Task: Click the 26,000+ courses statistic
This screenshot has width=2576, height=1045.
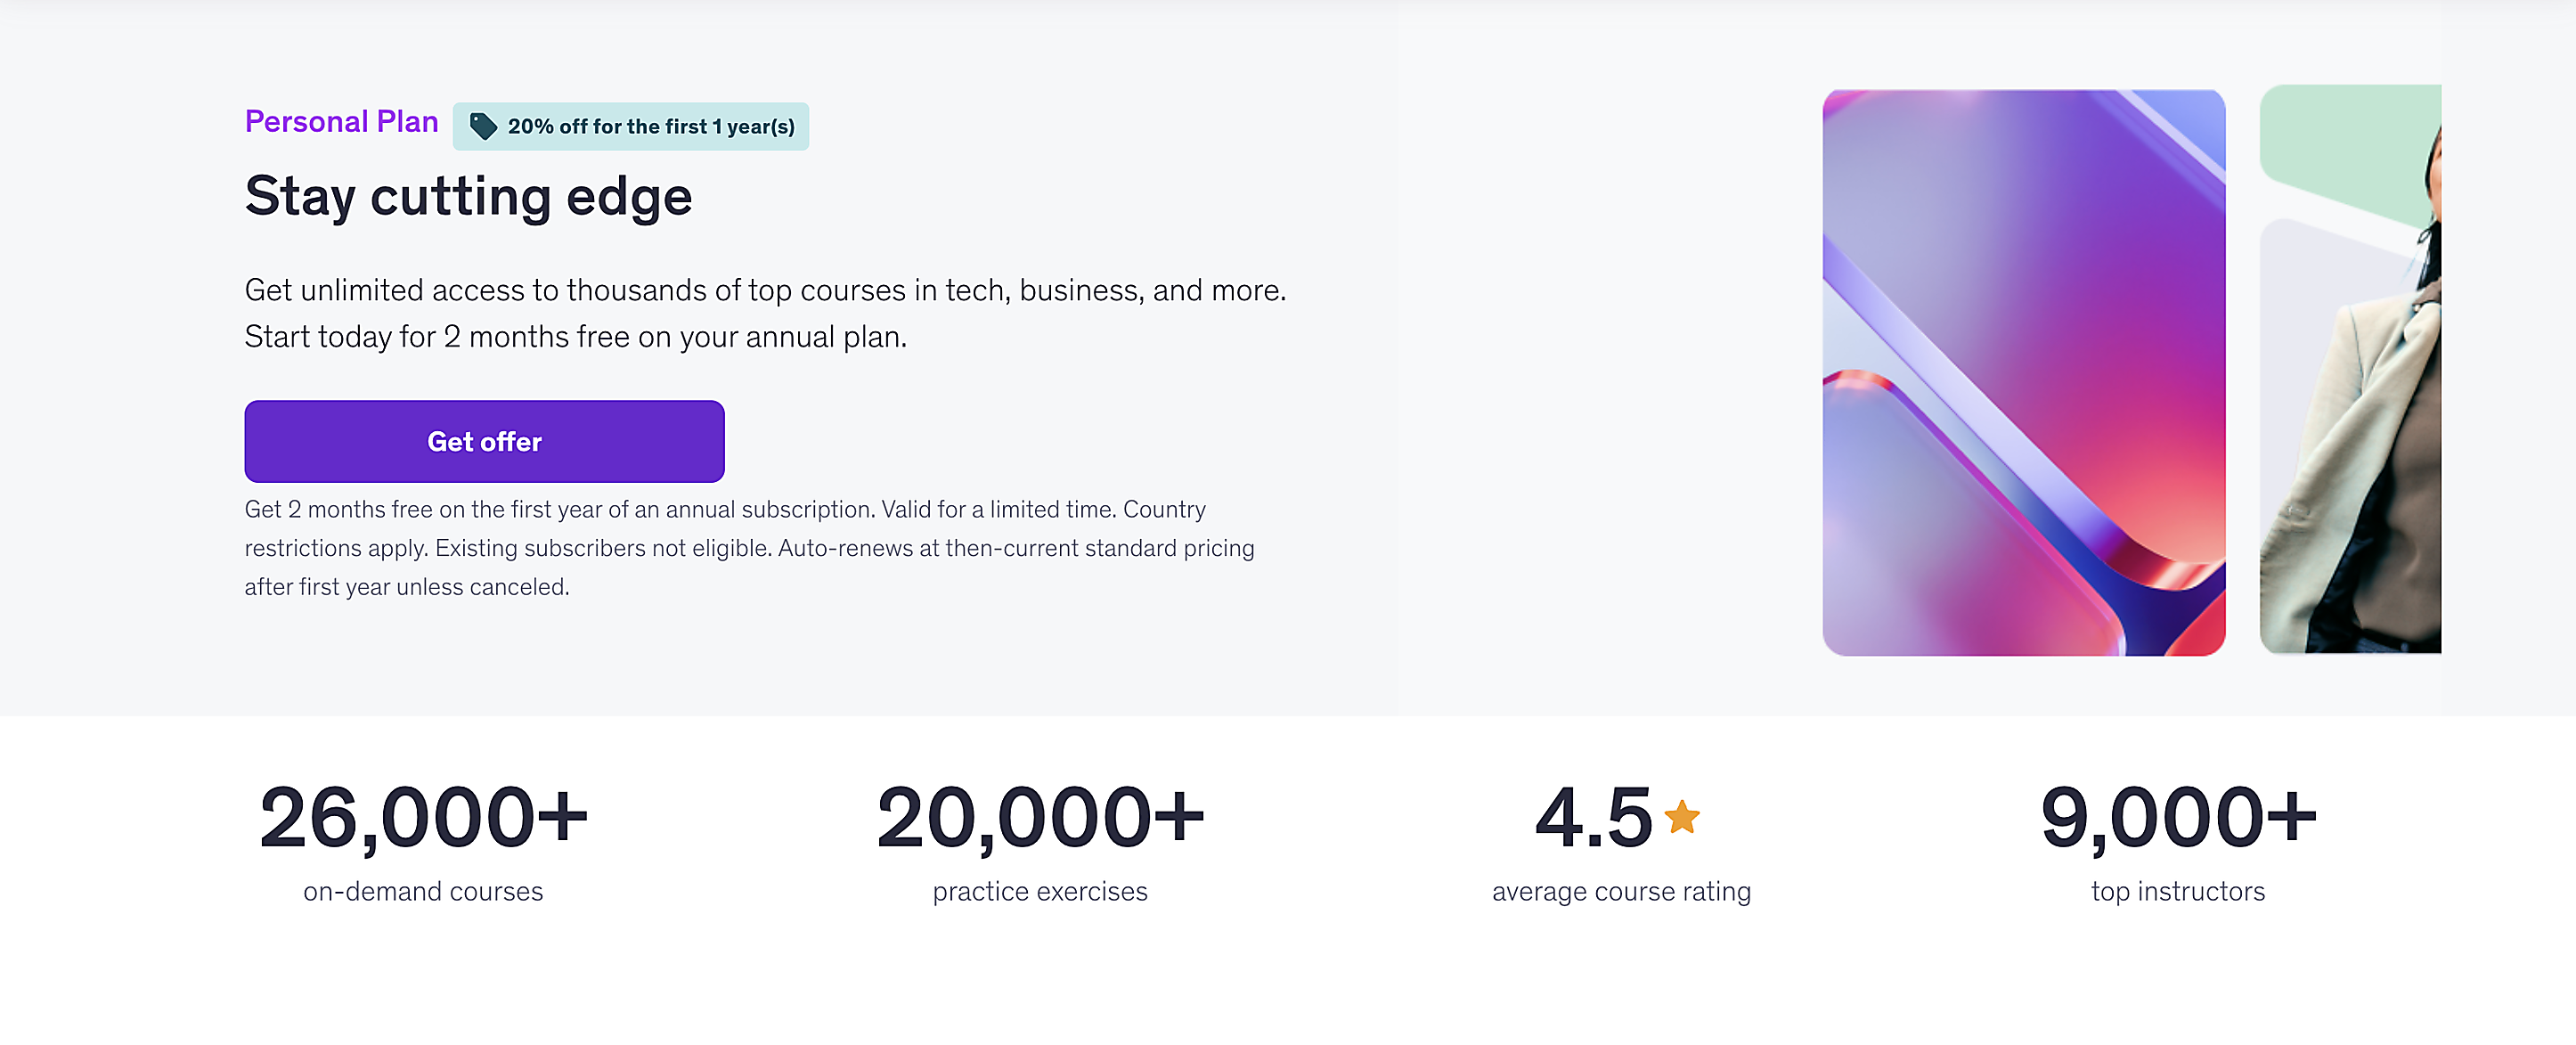Action: [x=423, y=817]
